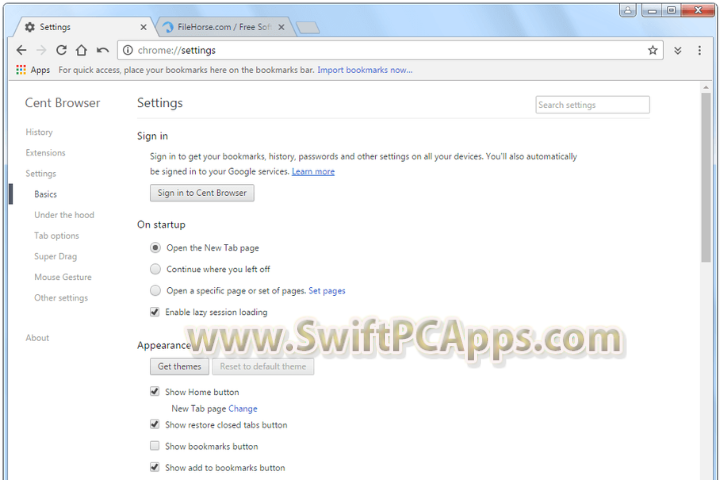Reload the page with refresh icon
The width and height of the screenshot is (720, 480).
coord(61,50)
